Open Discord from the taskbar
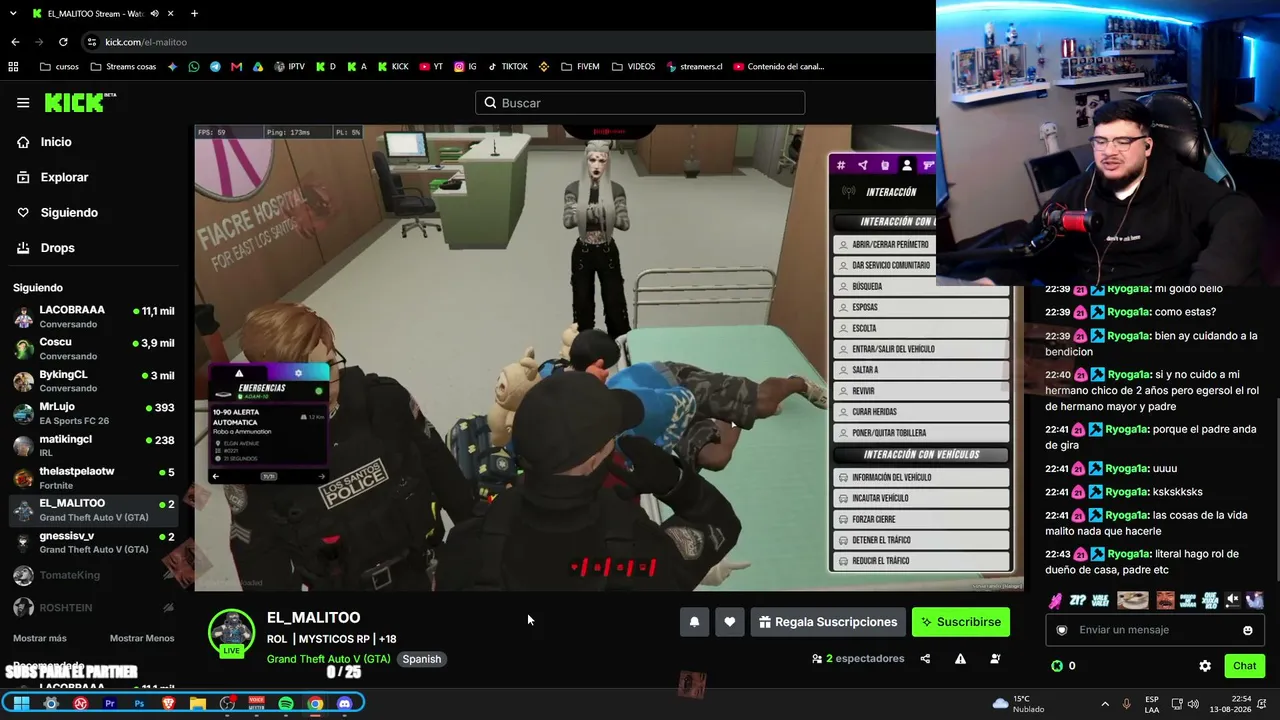The width and height of the screenshot is (1280, 720). point(345,704)
